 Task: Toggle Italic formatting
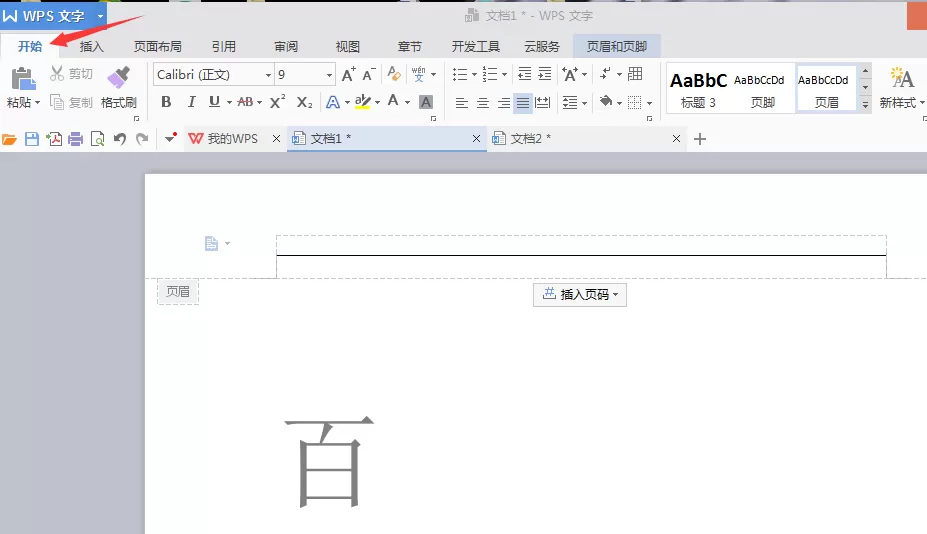(x=191, y=102)
